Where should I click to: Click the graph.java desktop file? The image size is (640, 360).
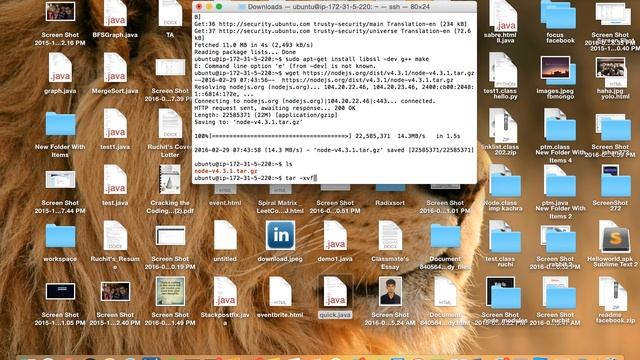(60, 68)
